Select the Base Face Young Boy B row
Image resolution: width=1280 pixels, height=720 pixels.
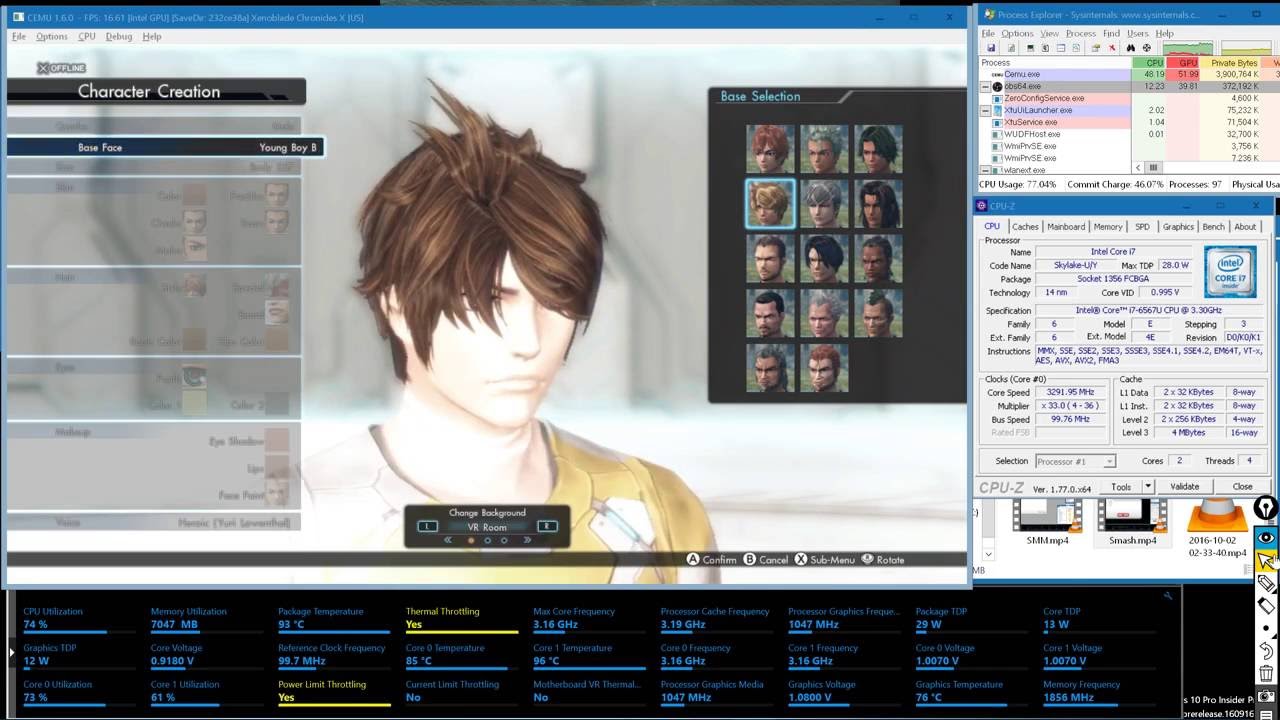(x=165, y=147)
